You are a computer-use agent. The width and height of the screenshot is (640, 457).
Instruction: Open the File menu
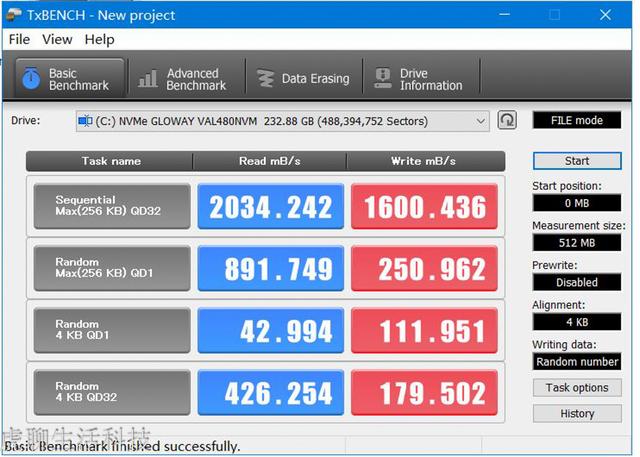pyautogui.click(x=19, y=40)
